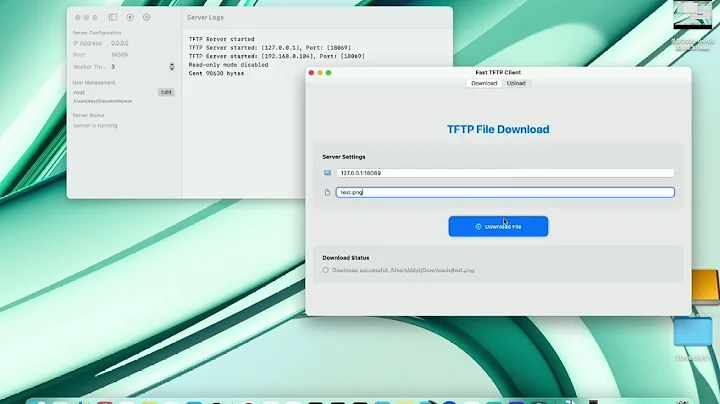Click the 'Server Settings' label
Screen dimensions: 720x404
(344, 157)
